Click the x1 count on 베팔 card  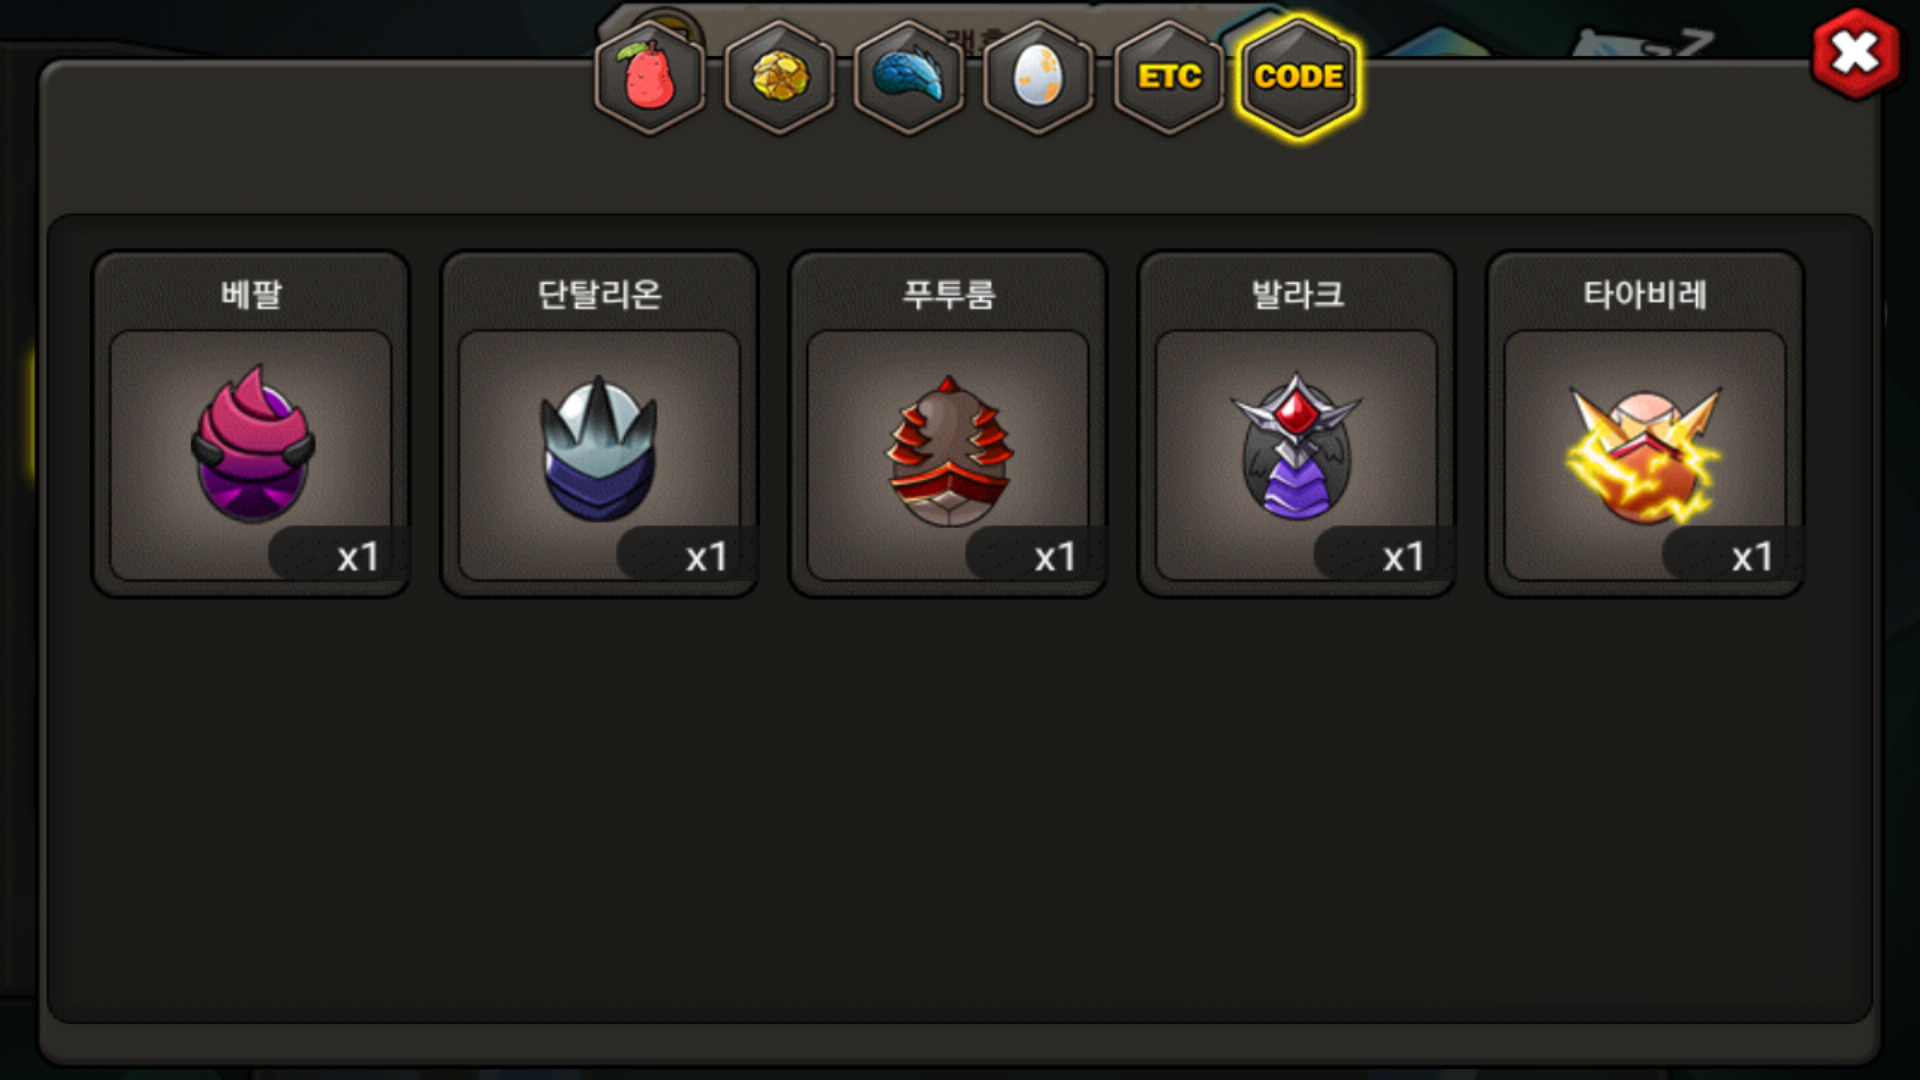pyautogui.click(x=357, y=557)
